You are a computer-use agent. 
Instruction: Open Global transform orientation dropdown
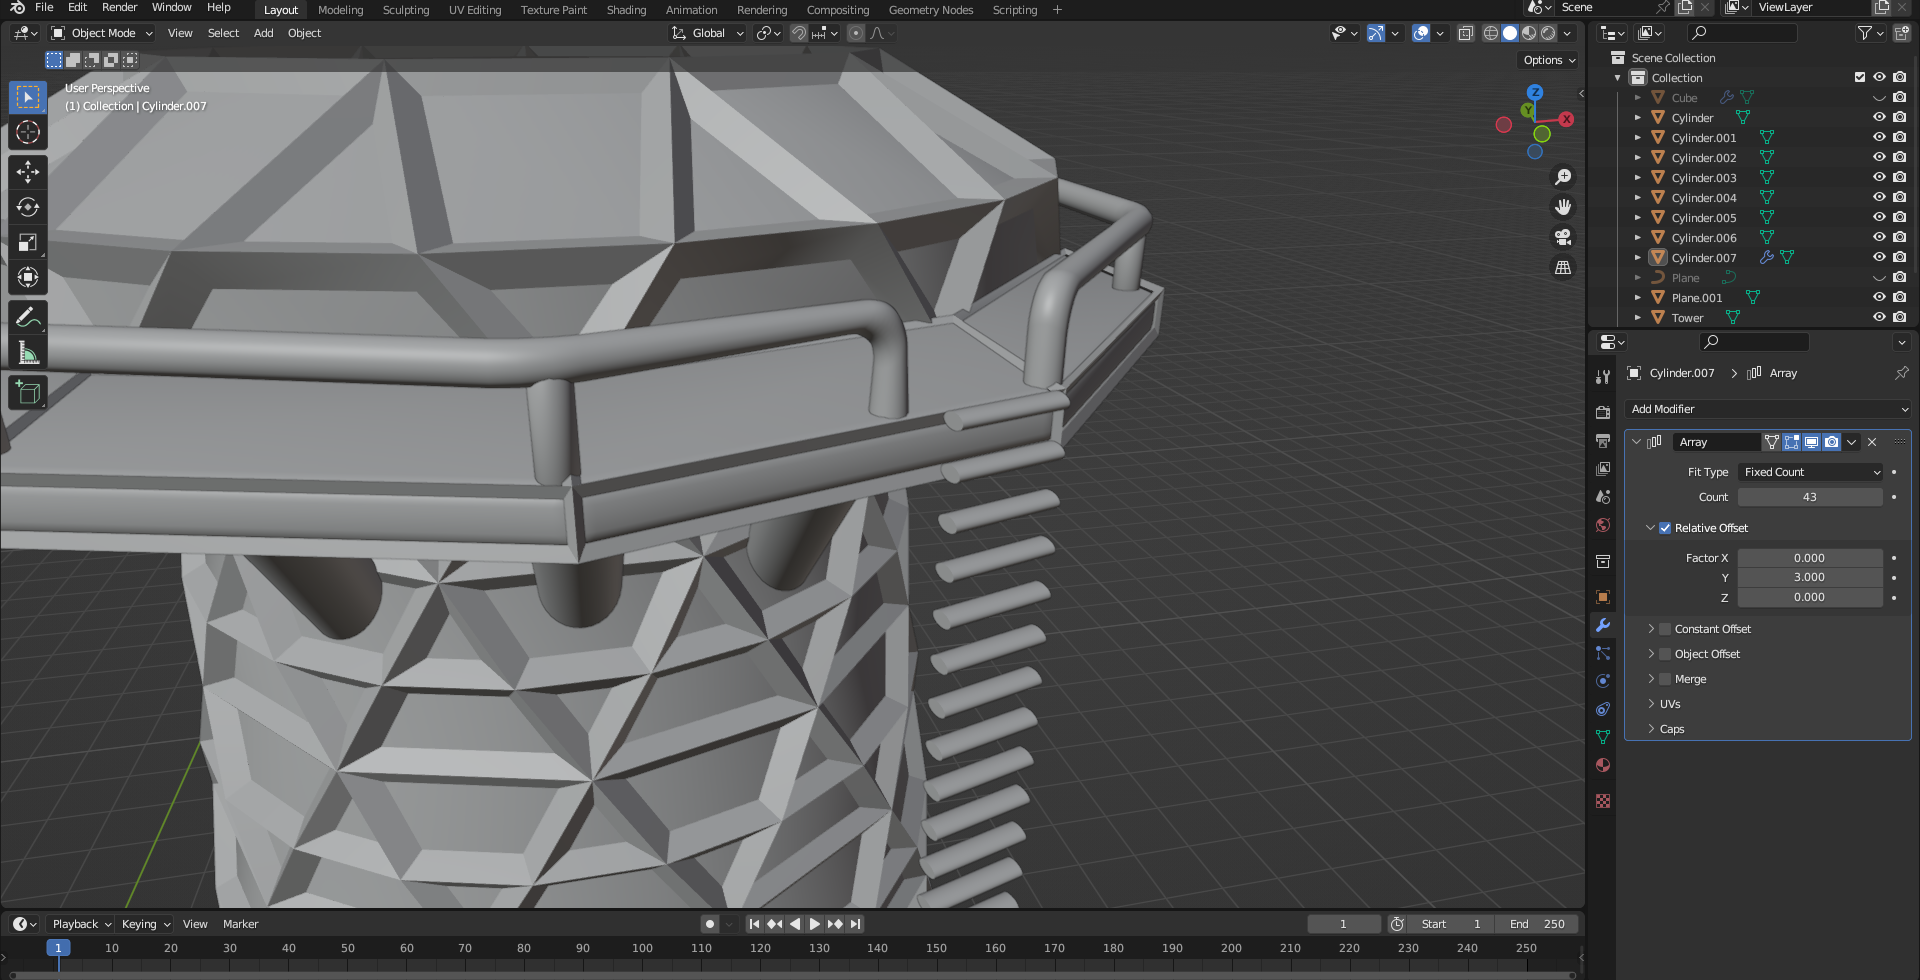[x=708, y=33]
